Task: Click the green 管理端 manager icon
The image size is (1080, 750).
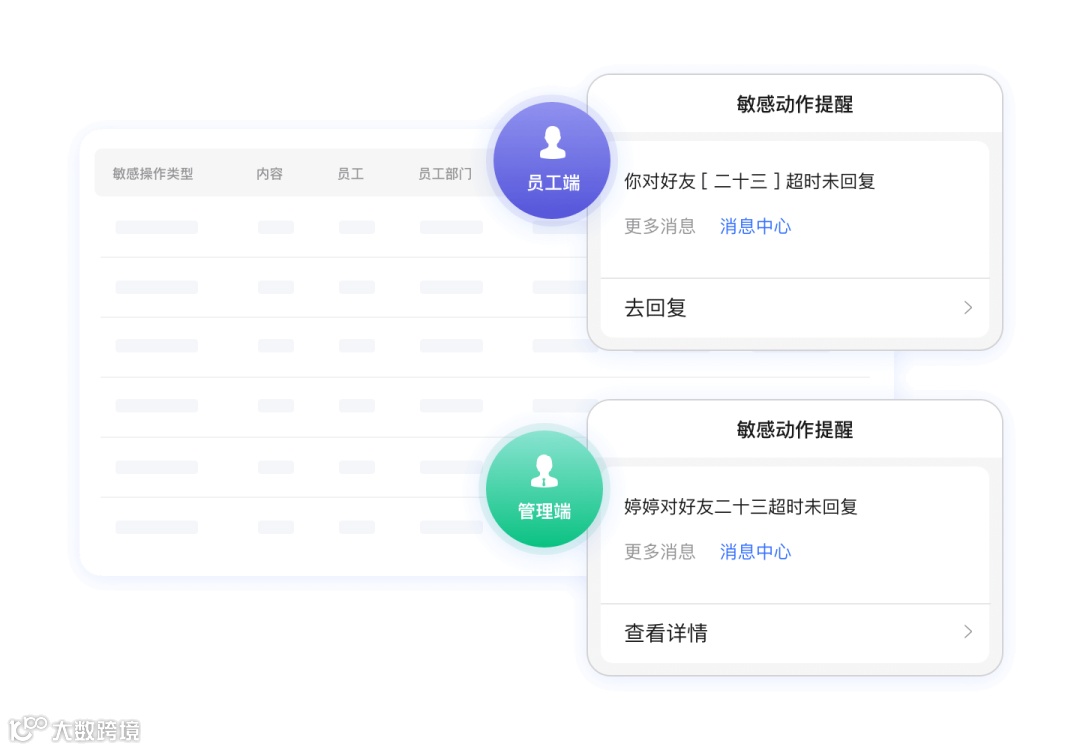Action: 544,488
